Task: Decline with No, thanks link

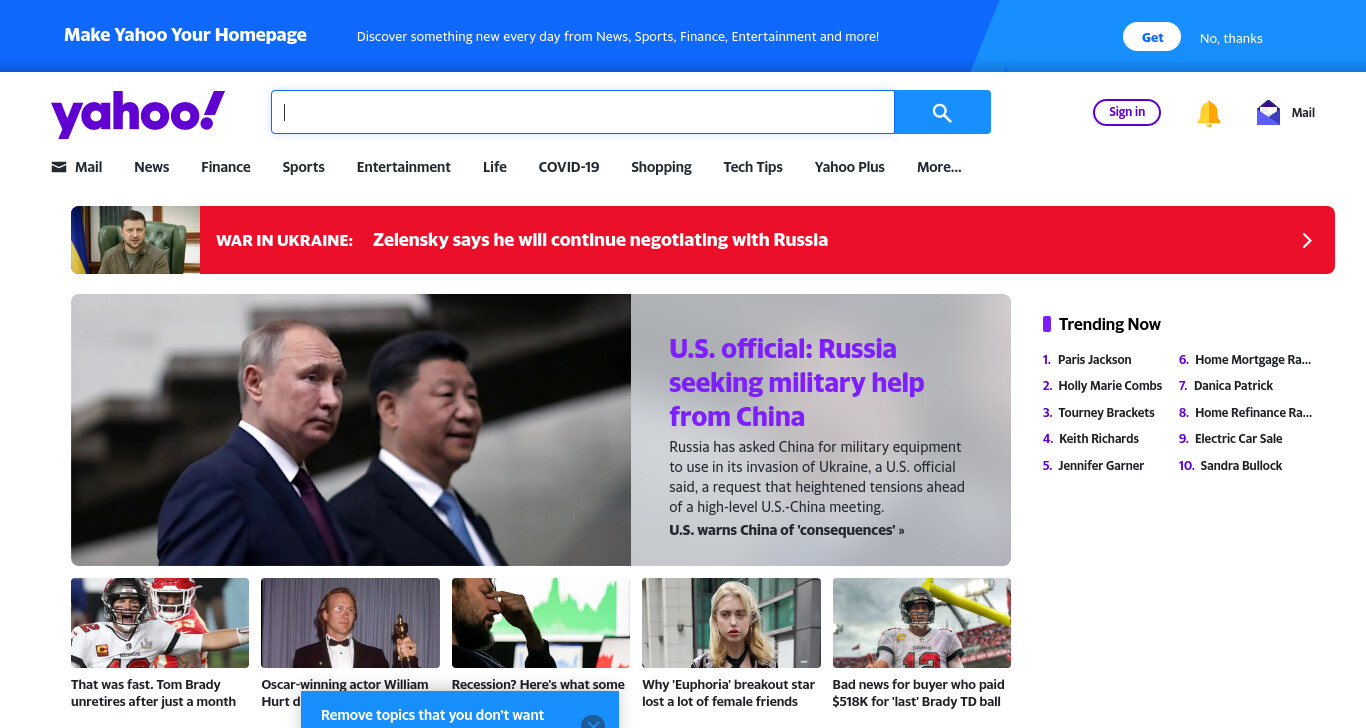Action: pos(1231,38)
